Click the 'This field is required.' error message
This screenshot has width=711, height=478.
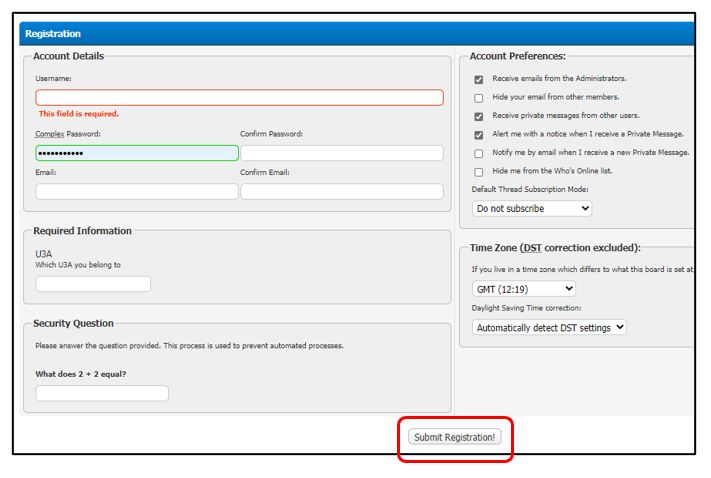[79, 114]
